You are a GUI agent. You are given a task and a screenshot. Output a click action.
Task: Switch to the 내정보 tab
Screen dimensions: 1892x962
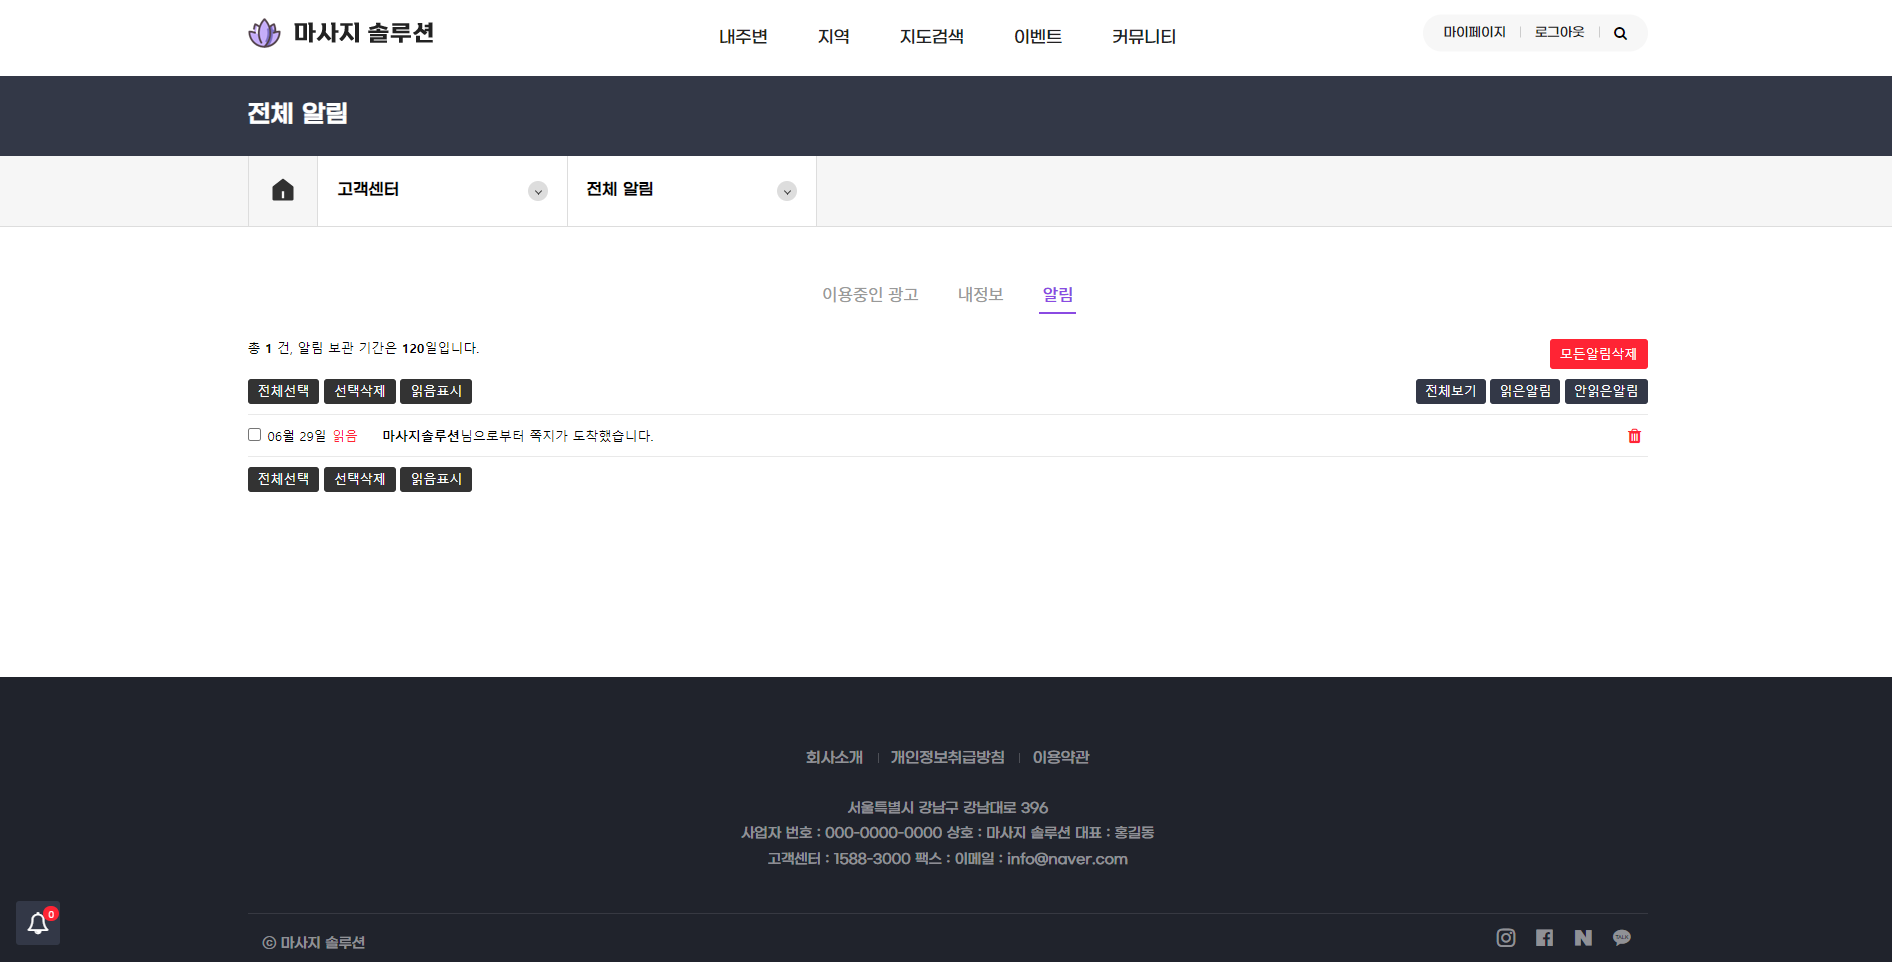pyautogui.click(x=980, y=294)
